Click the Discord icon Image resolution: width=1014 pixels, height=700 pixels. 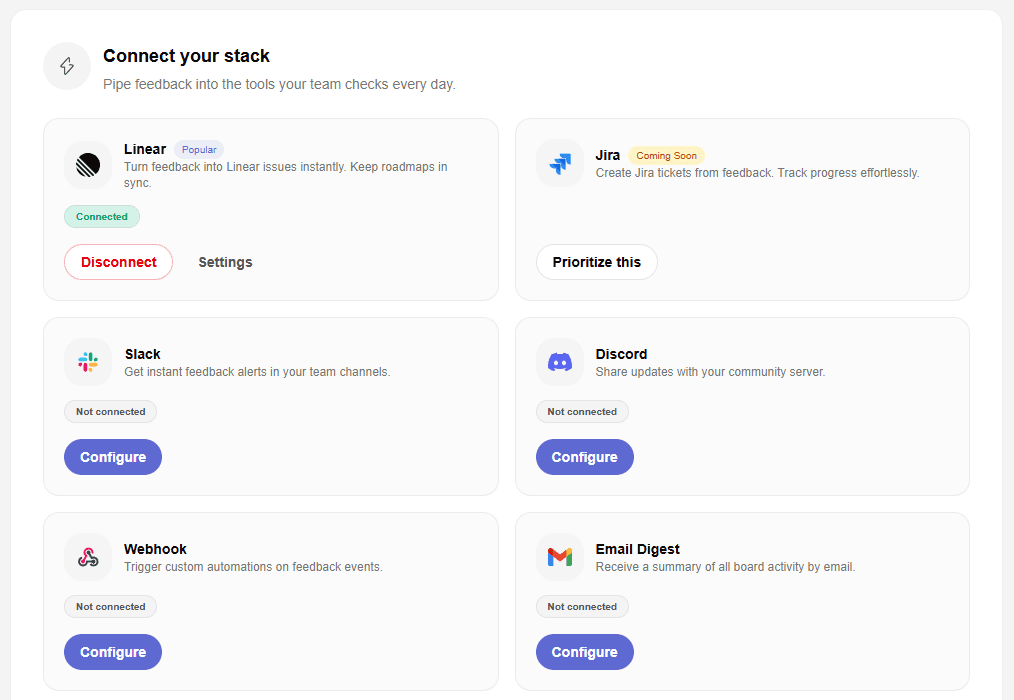(560, 362)
